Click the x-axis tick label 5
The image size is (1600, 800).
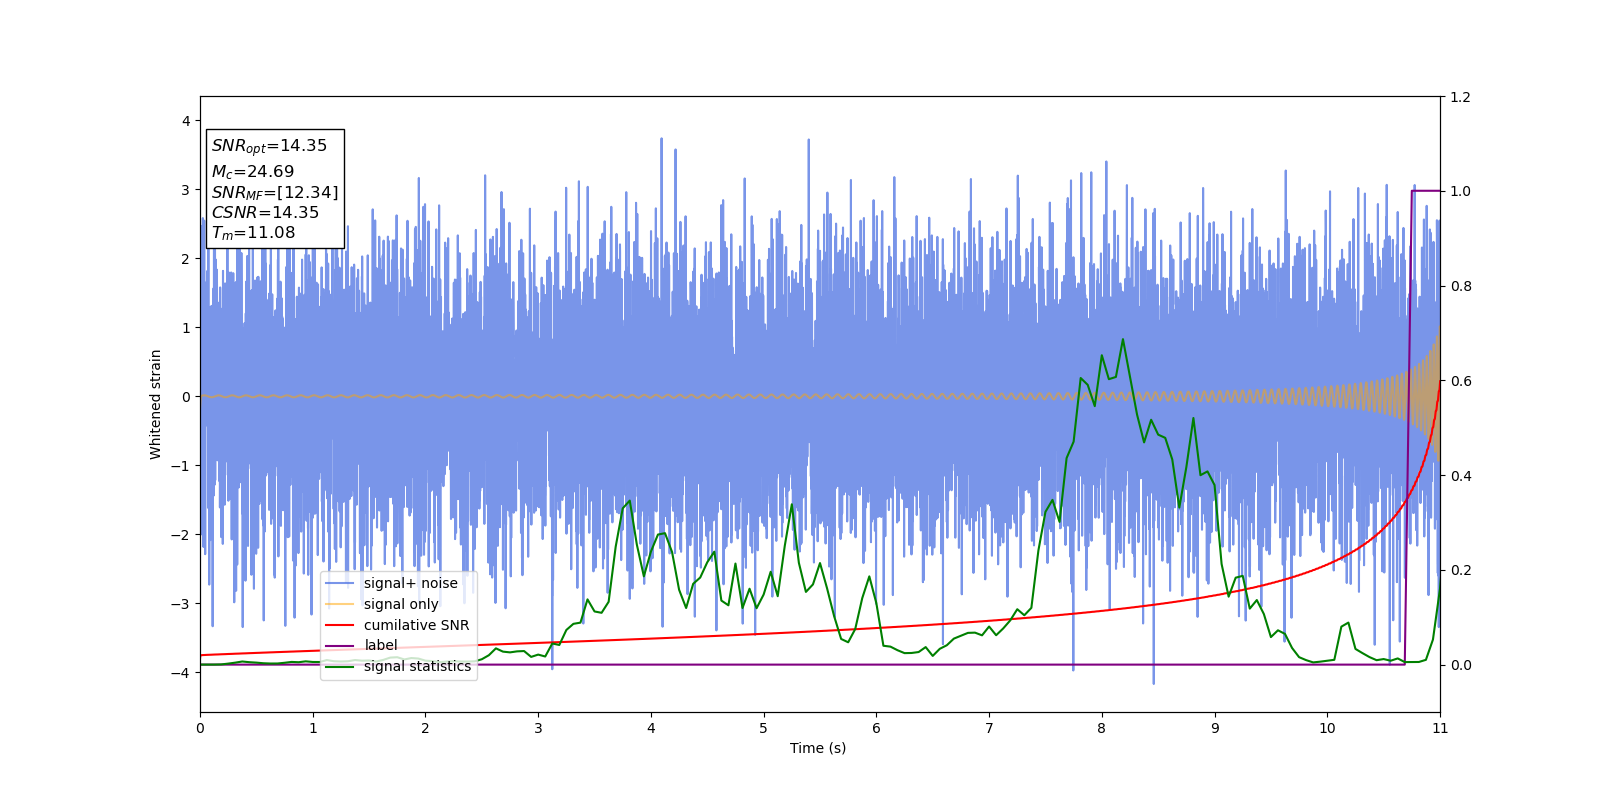point(763,728)
